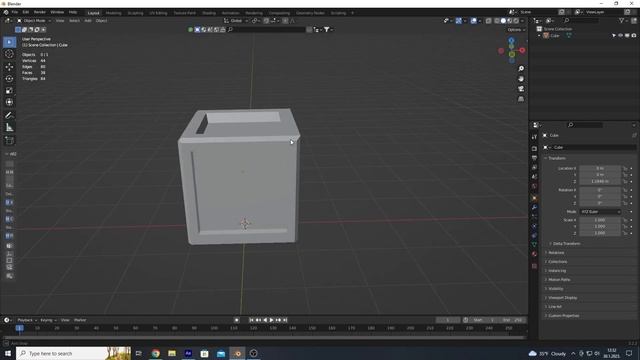
Task: Toggle the viewport gizmos button
Action: click(x=459, y=21)
